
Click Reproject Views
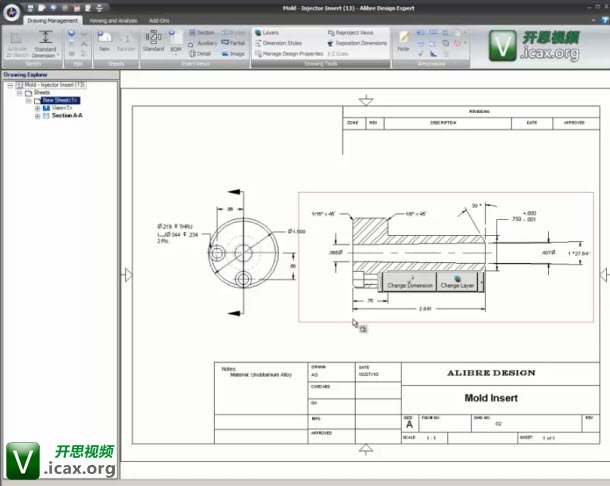(351, 33)
